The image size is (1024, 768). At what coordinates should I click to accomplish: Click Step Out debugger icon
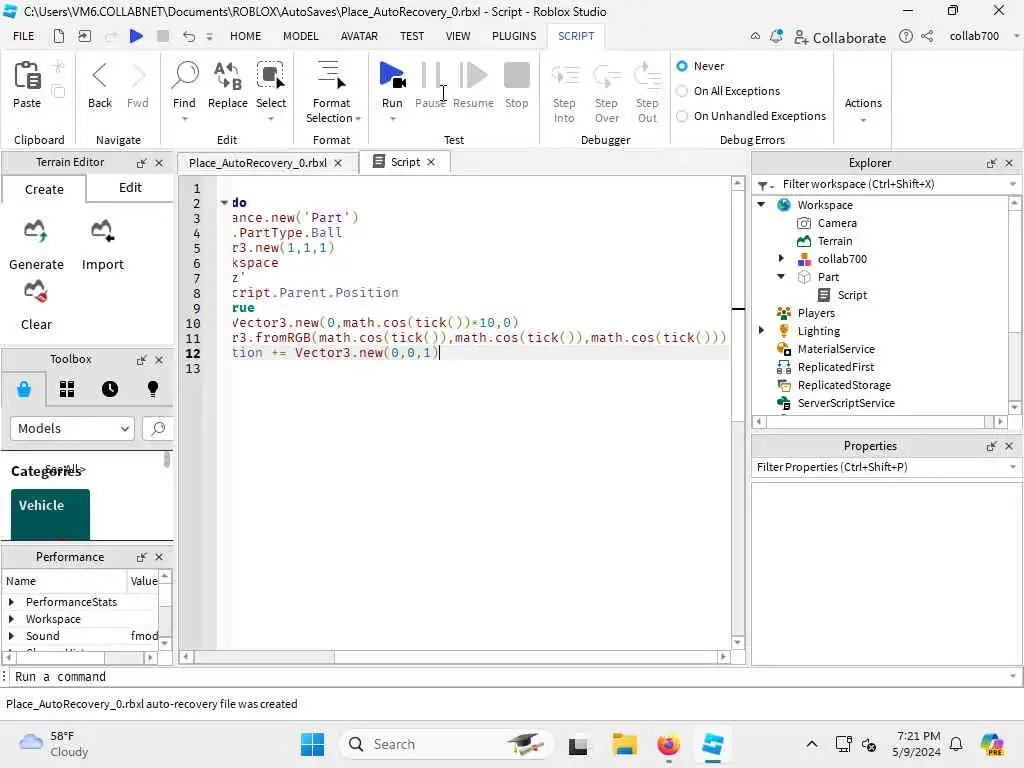647,76
